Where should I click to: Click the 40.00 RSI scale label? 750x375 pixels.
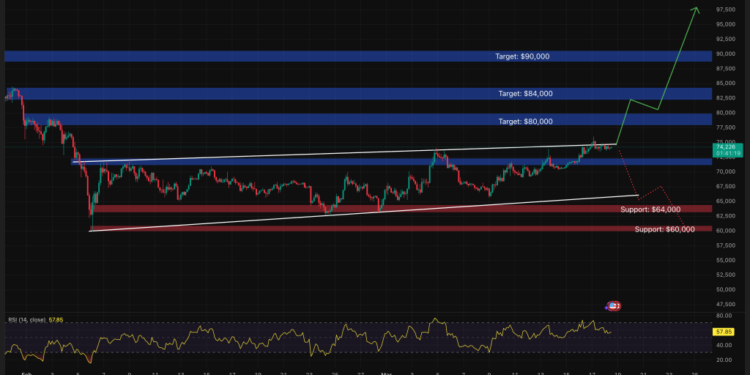pyautogui.click(x=725, y=345)
